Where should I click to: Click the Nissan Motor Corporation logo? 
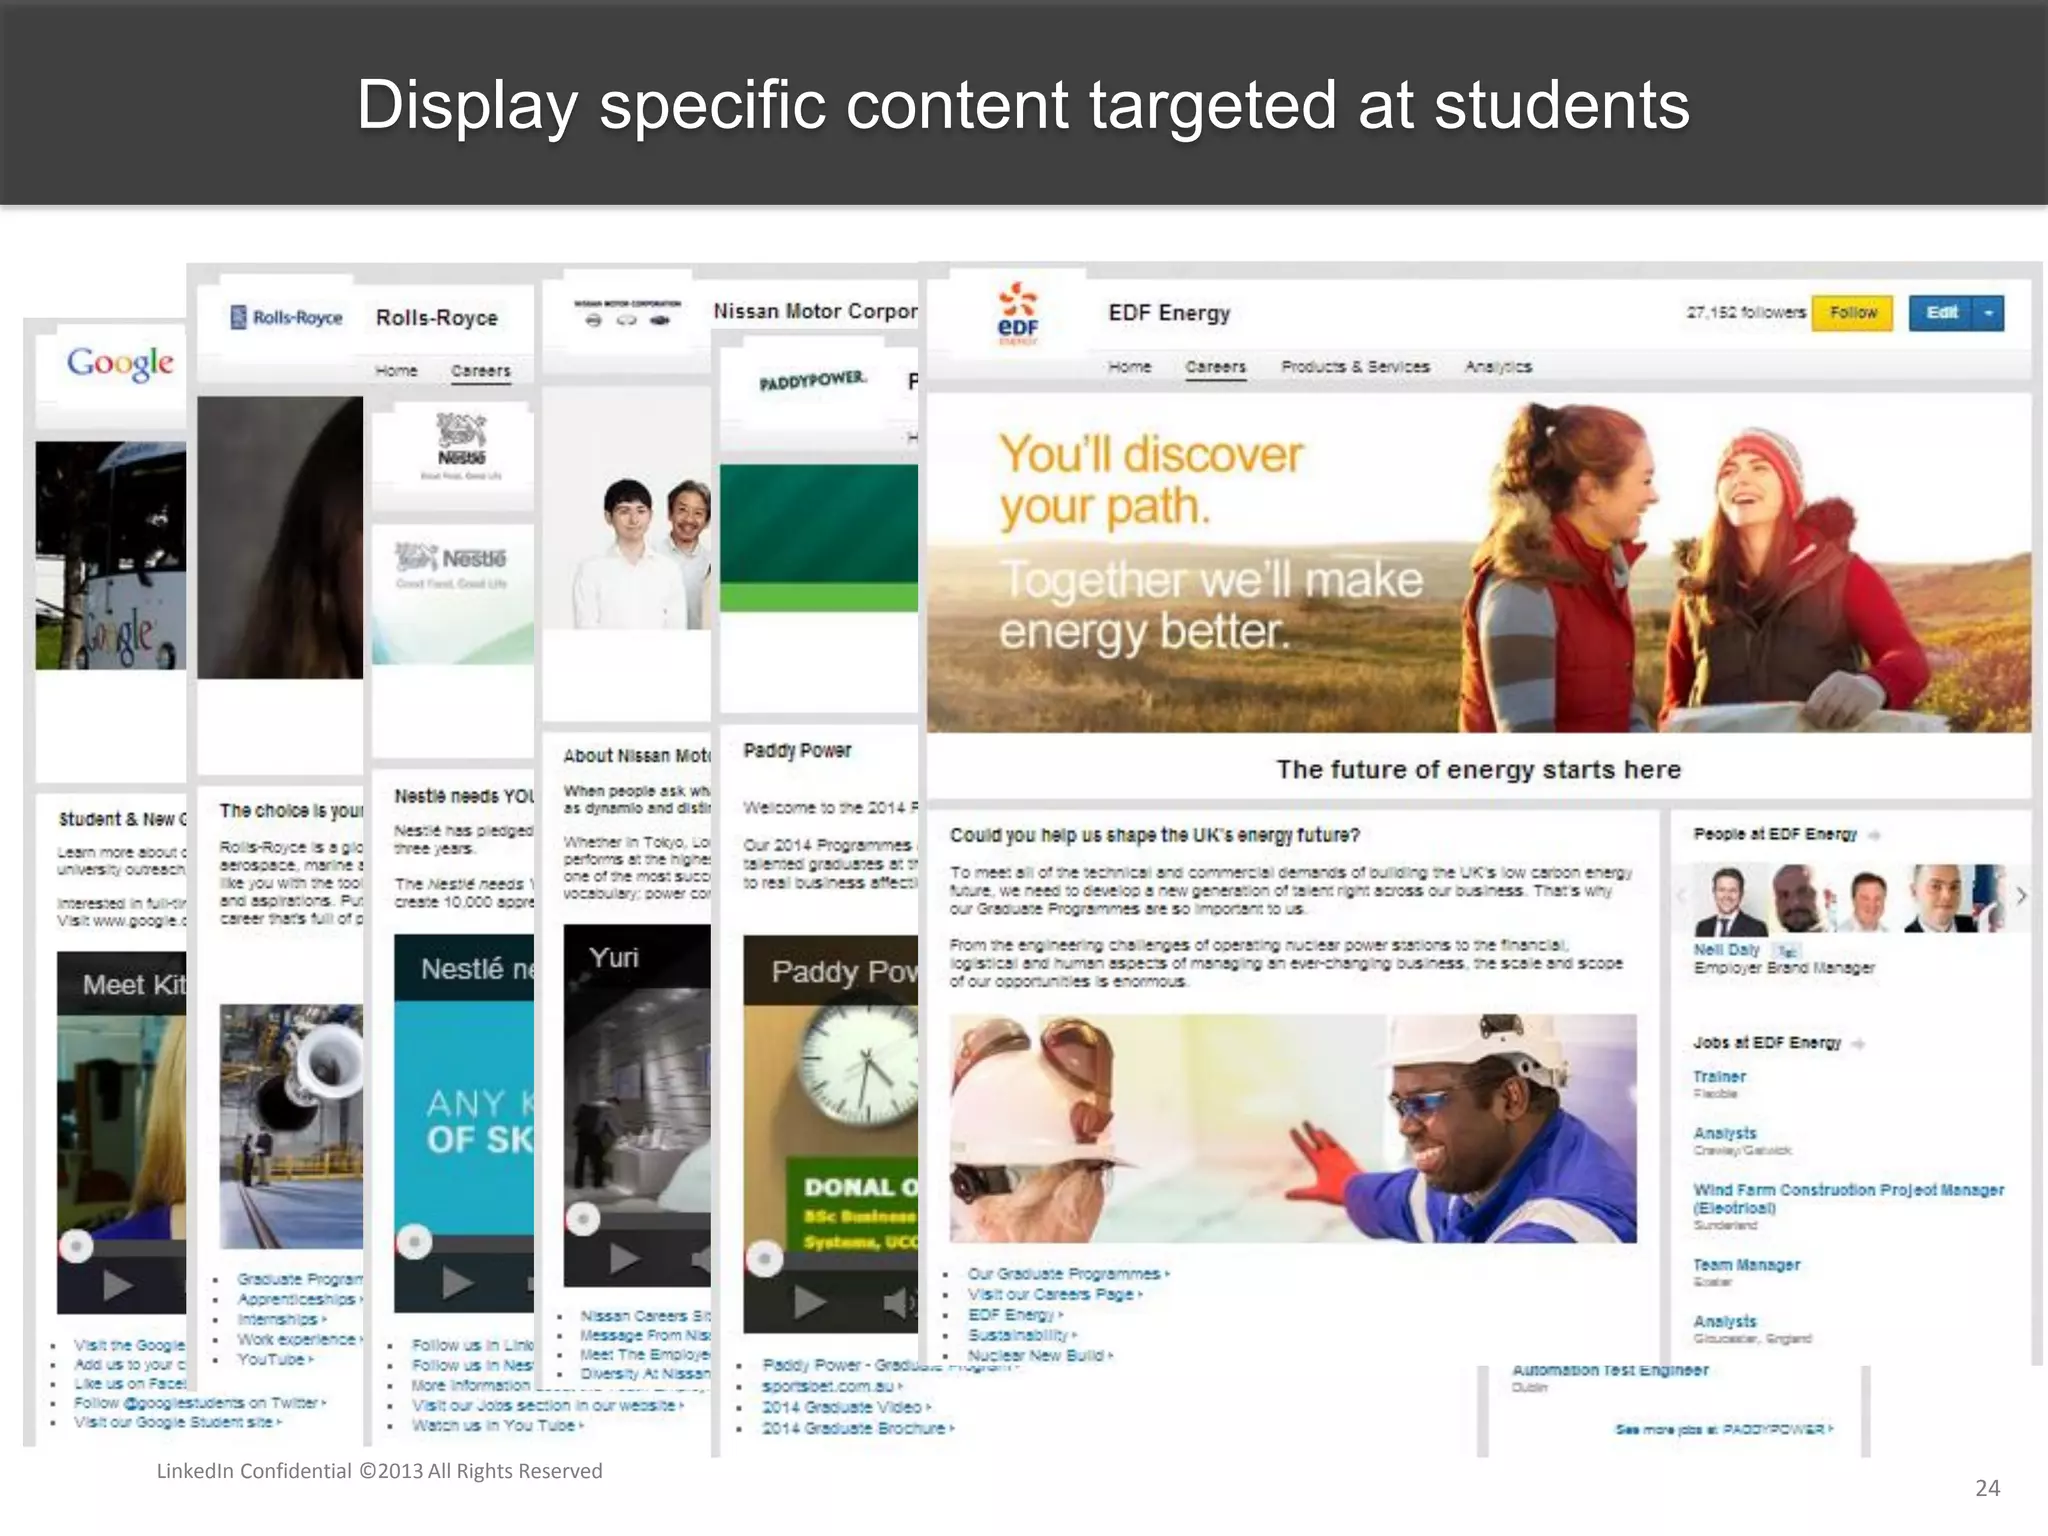tap(627, 313)
